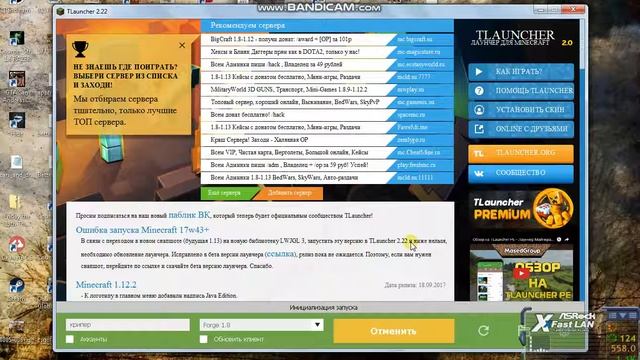Screen dimensions: 640x360
Task: Open the white document file on the desktop
Action: pos(16,162)
